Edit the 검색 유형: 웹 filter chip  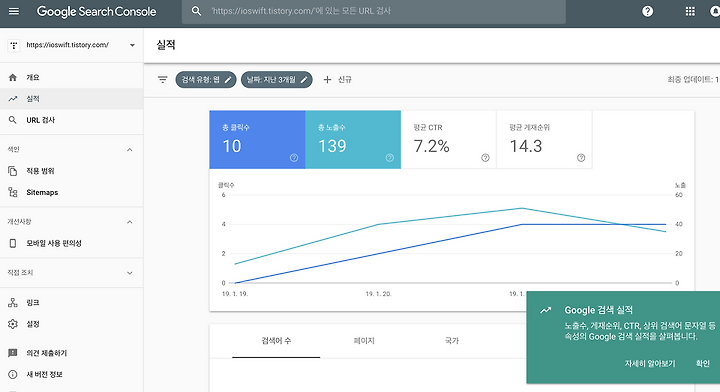pos(206,79)
